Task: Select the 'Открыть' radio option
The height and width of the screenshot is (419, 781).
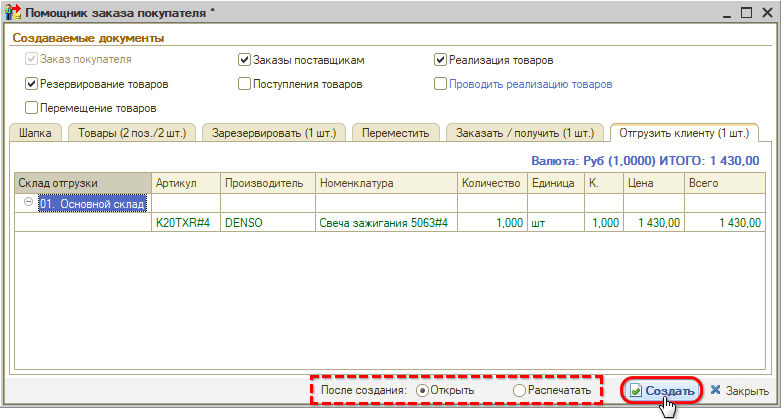Action: click(x=422, y=390)
